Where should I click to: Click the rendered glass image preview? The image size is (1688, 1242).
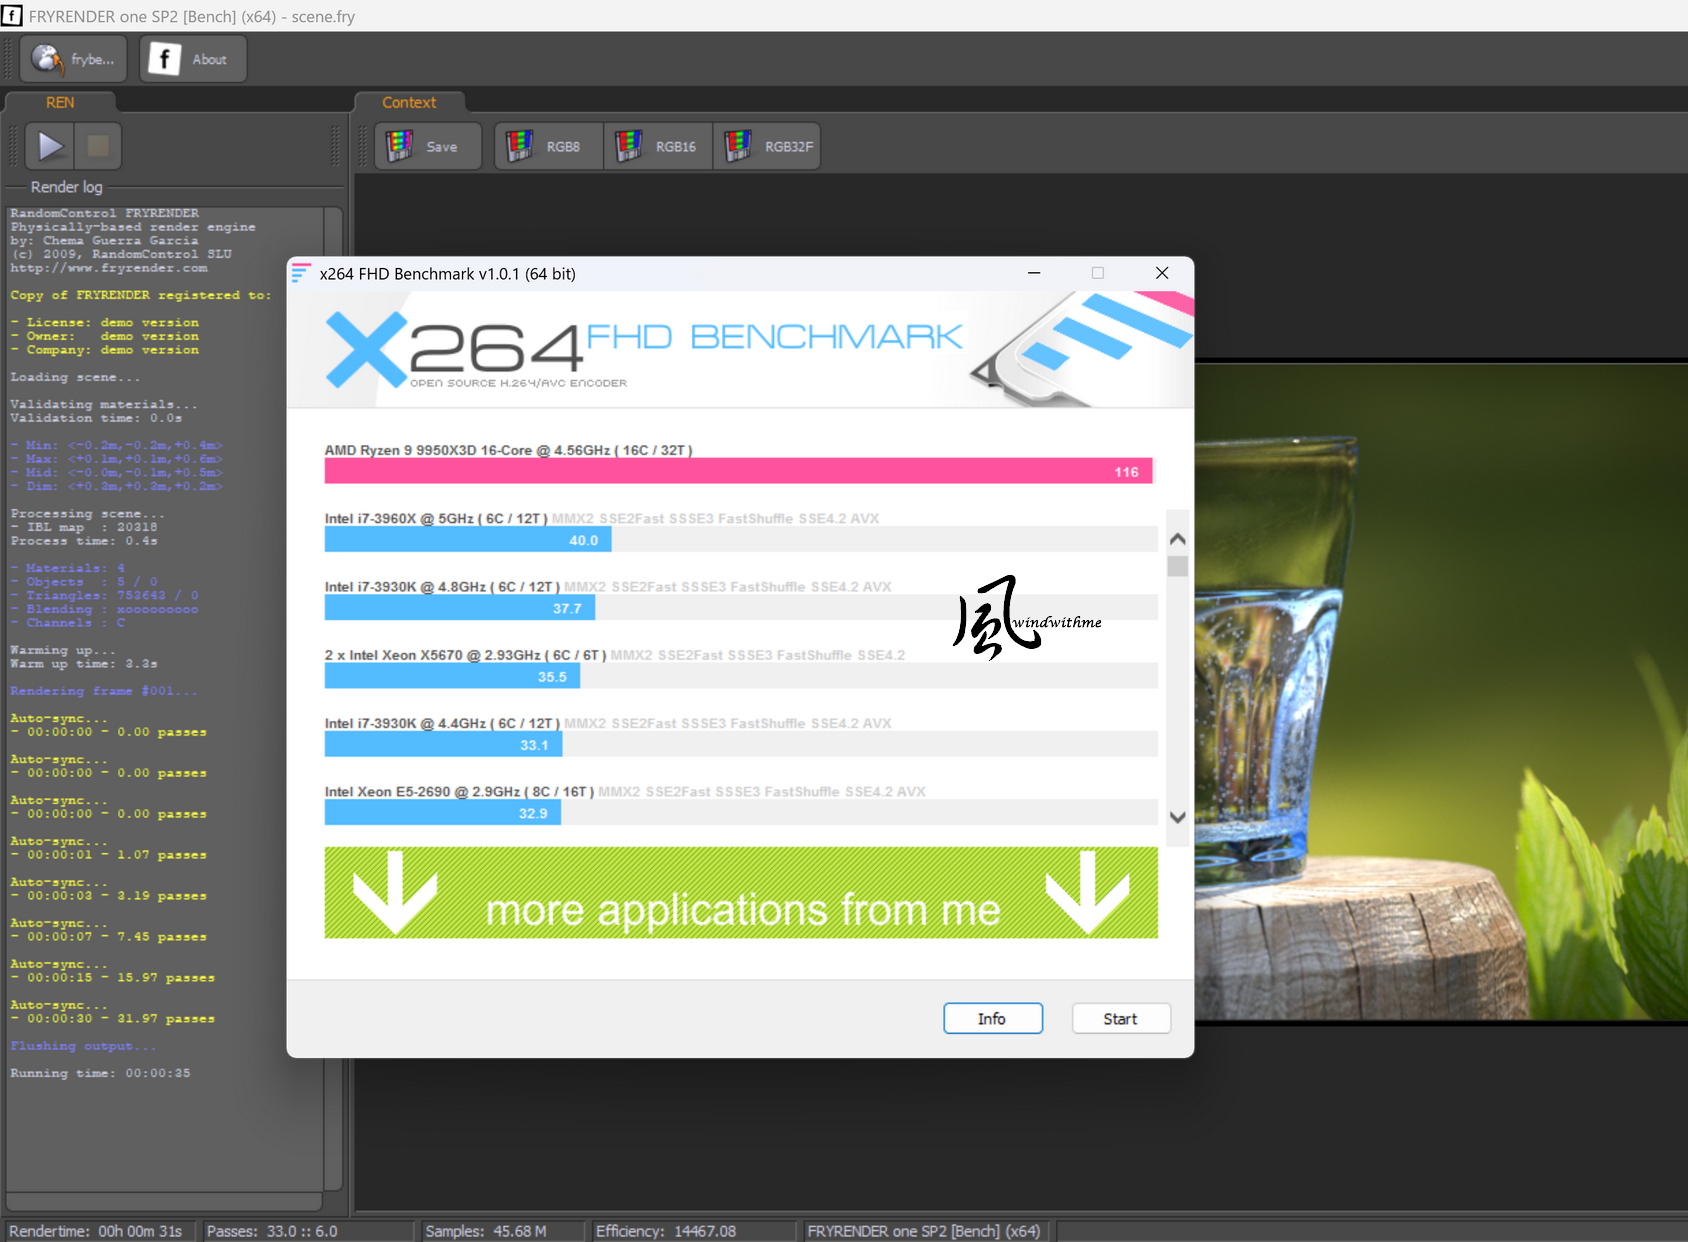coord(1441,691)
